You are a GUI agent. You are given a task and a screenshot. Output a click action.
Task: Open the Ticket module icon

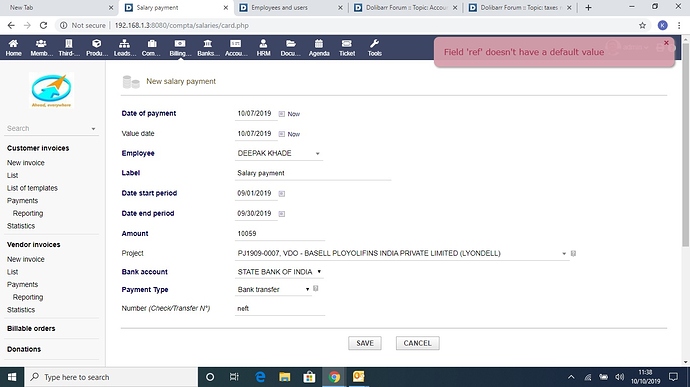pos(347,44)
